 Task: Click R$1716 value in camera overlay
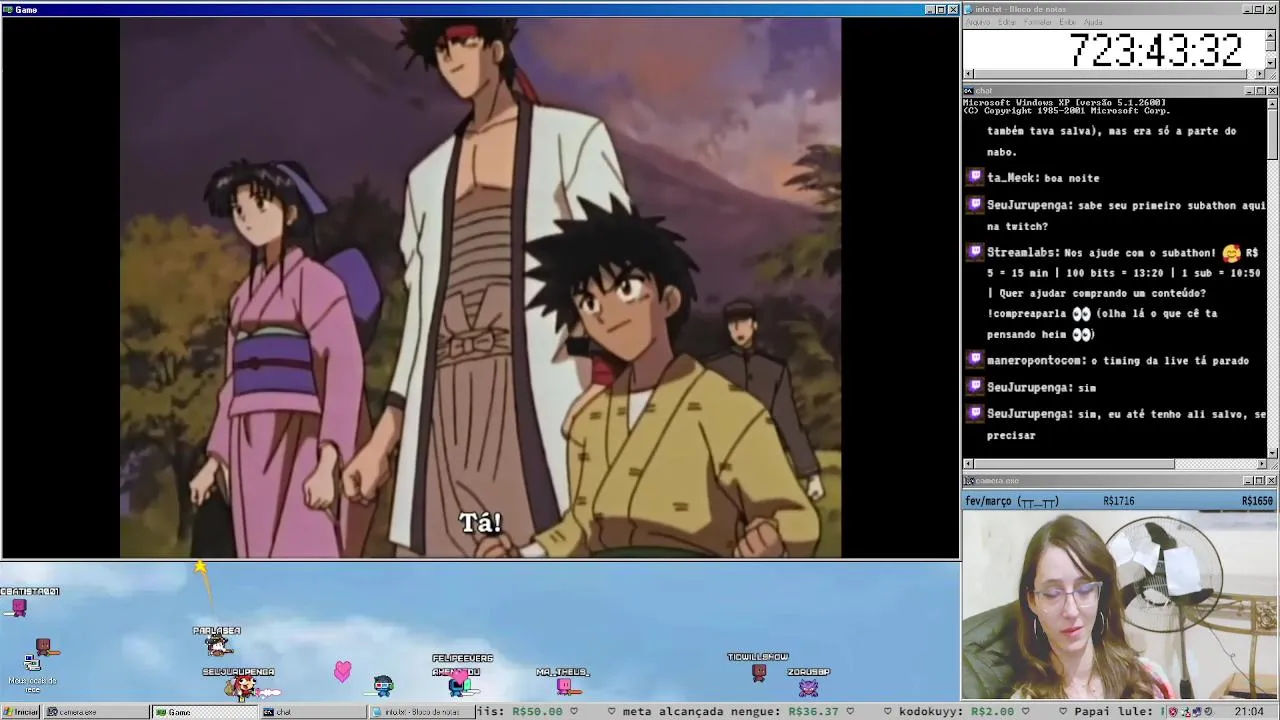[1118, 501]
